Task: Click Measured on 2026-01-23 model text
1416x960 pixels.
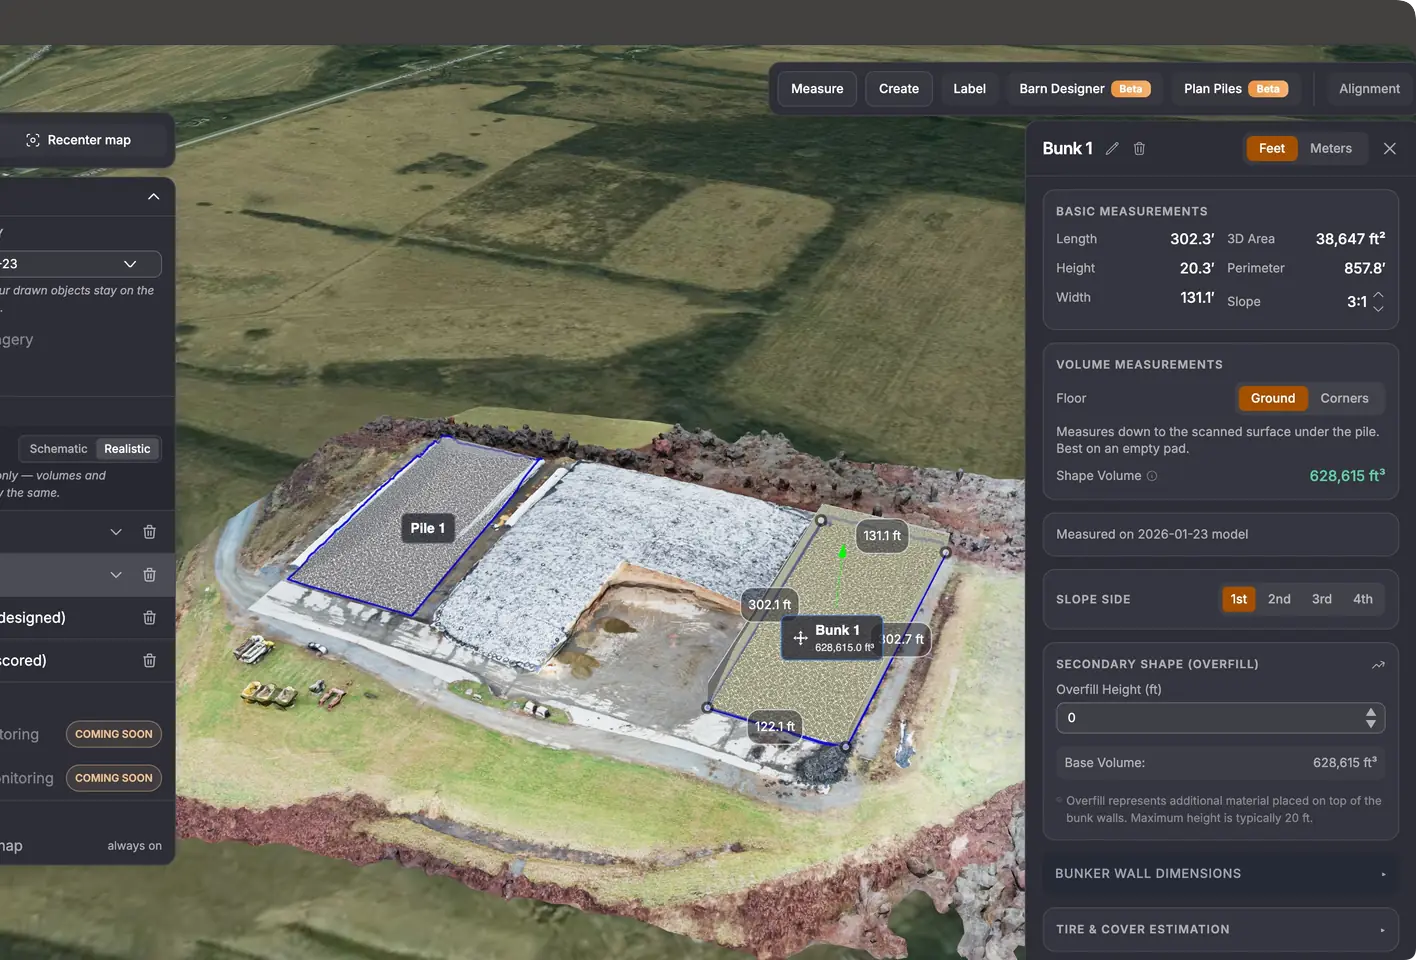Action: point(1152,534)
